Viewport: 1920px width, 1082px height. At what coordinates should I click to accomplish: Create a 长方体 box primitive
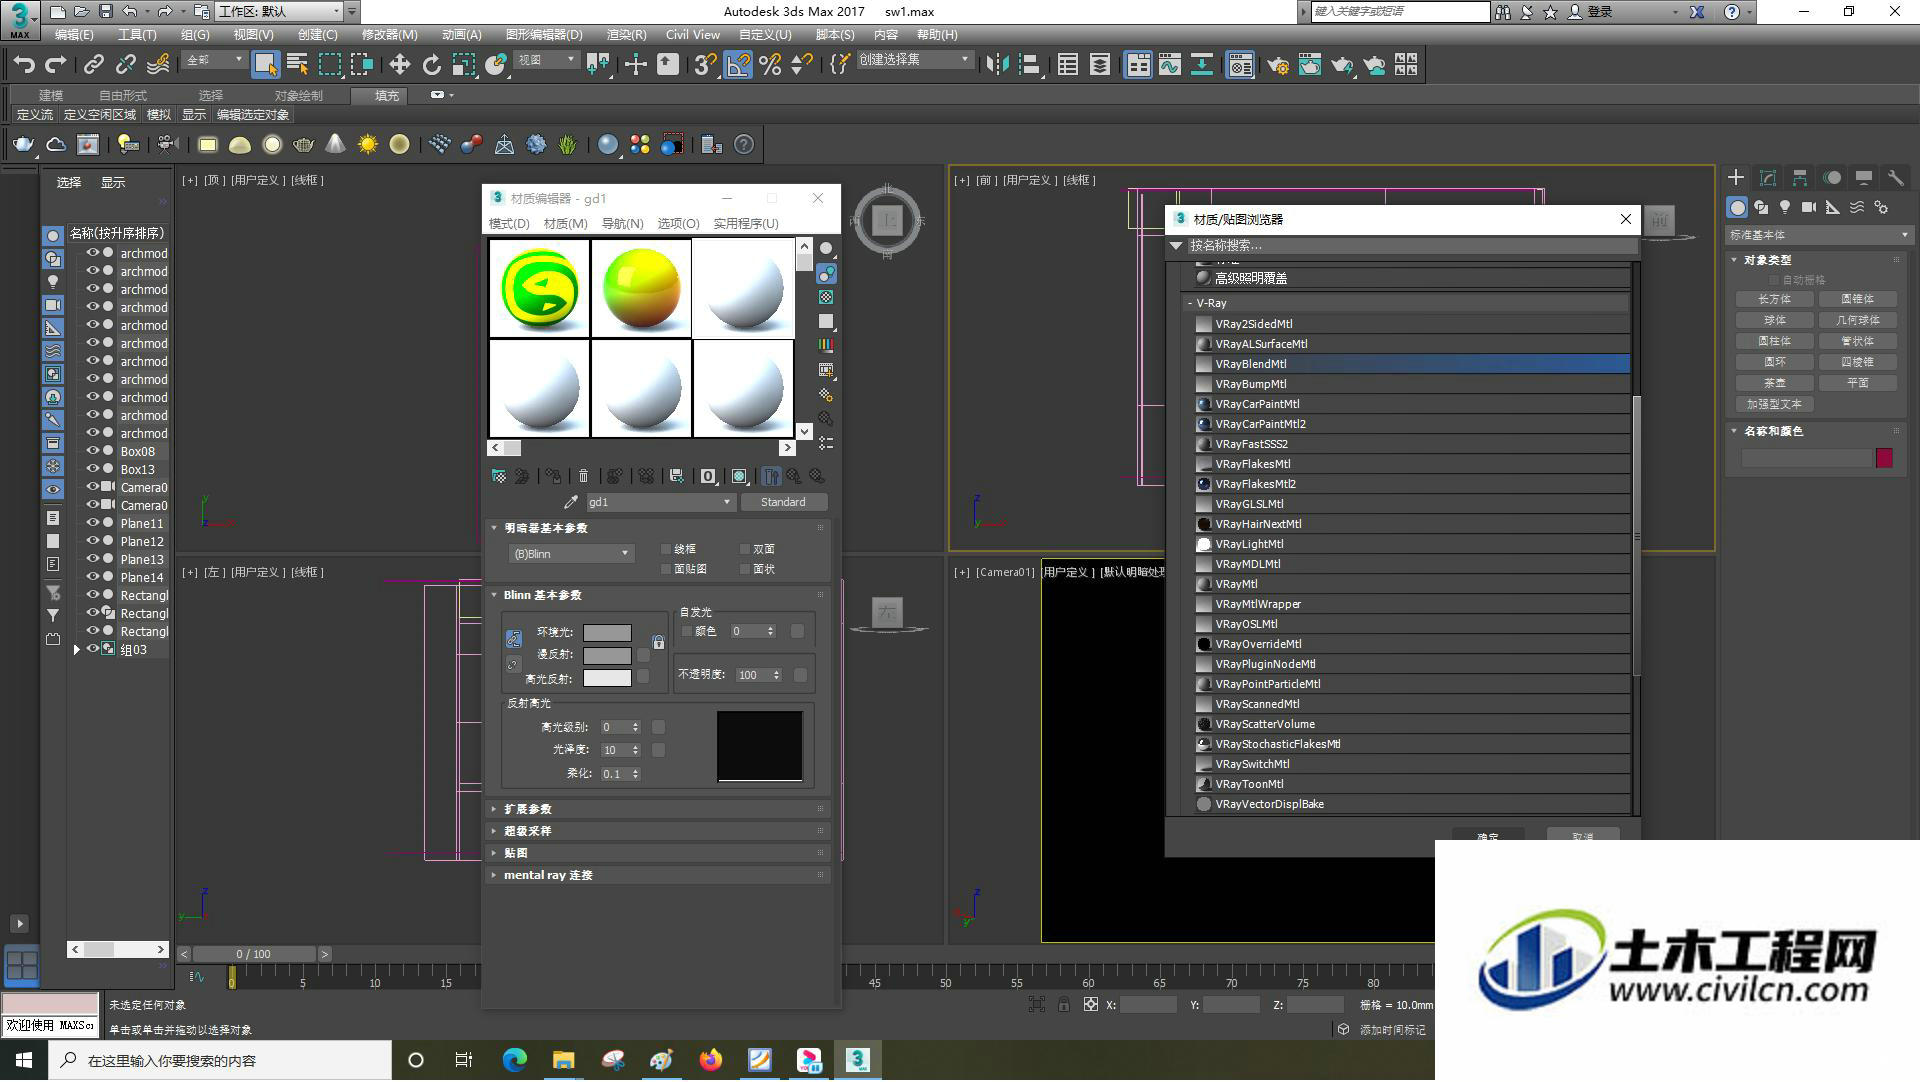click(x=1774, y=299)
